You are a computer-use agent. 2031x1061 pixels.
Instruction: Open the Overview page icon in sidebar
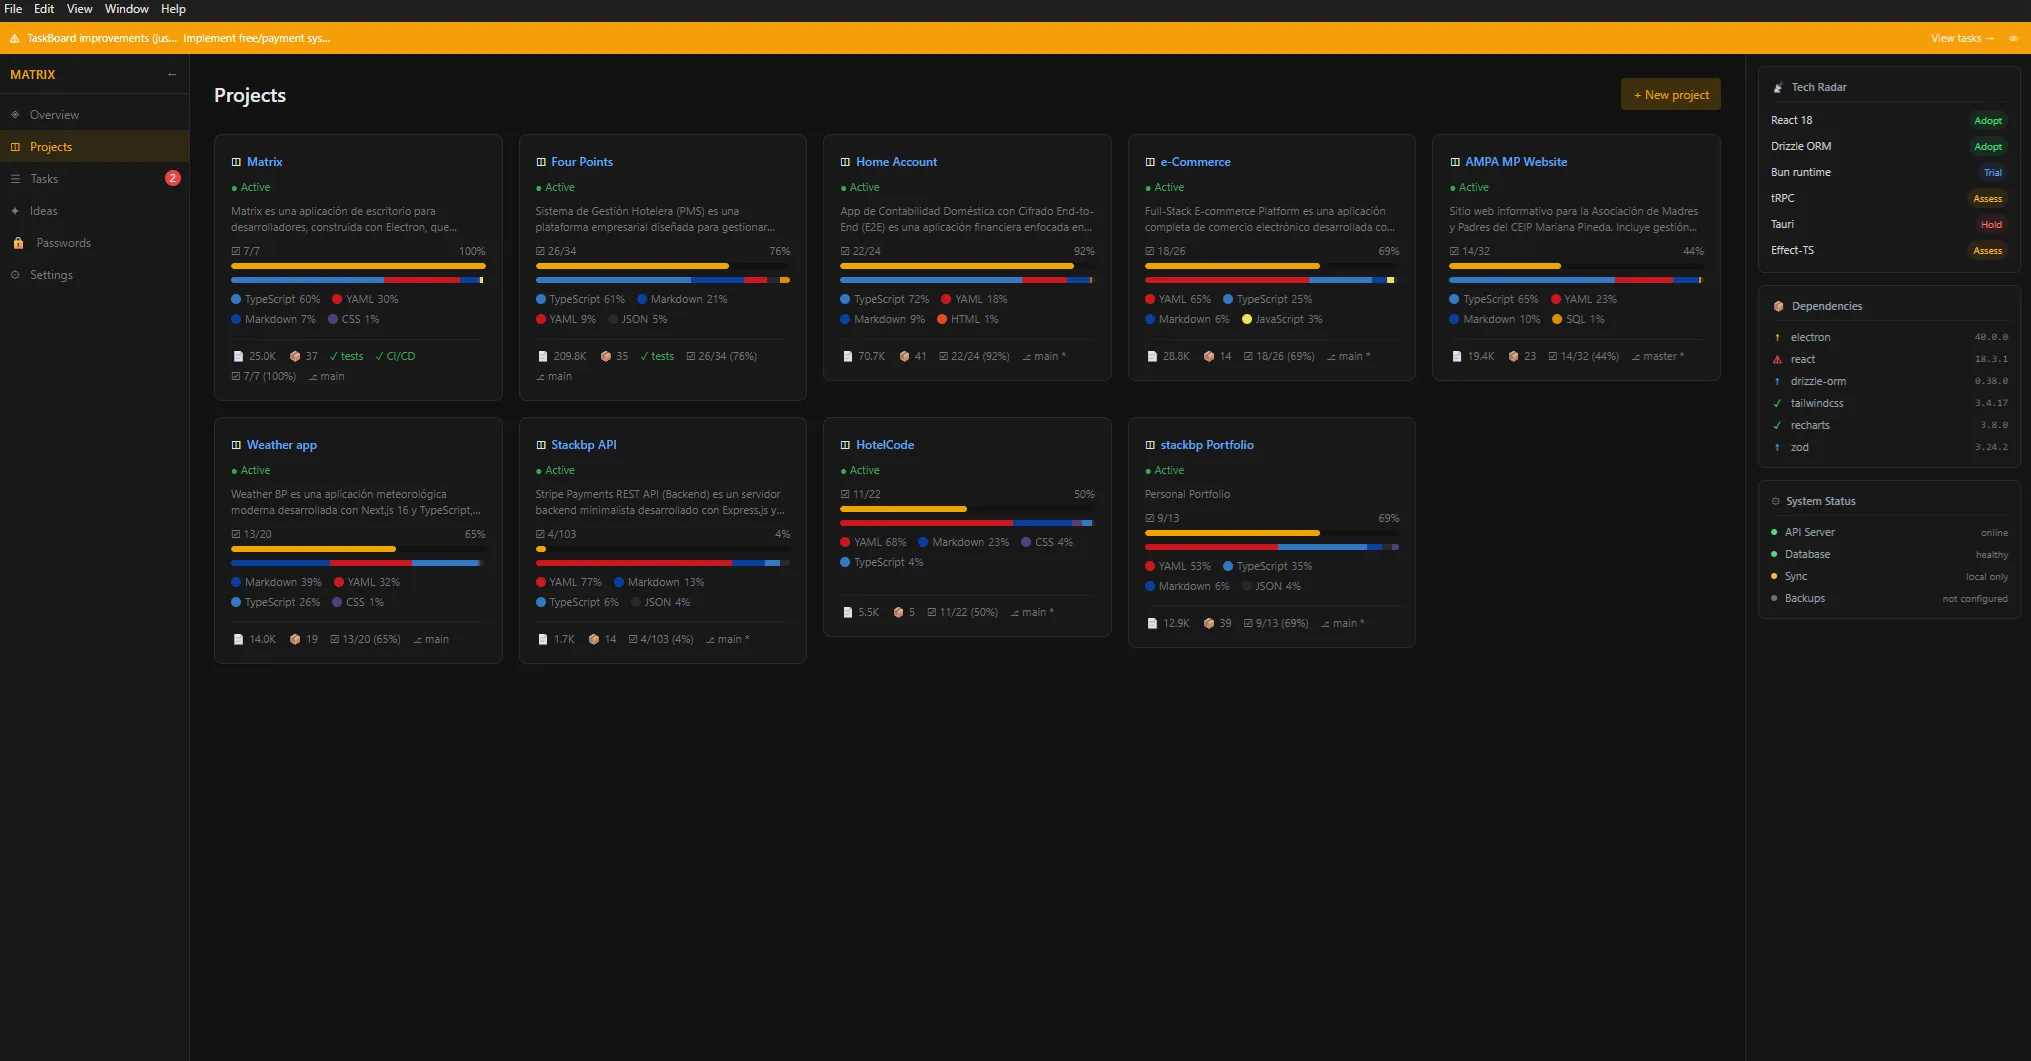[15, 115]
